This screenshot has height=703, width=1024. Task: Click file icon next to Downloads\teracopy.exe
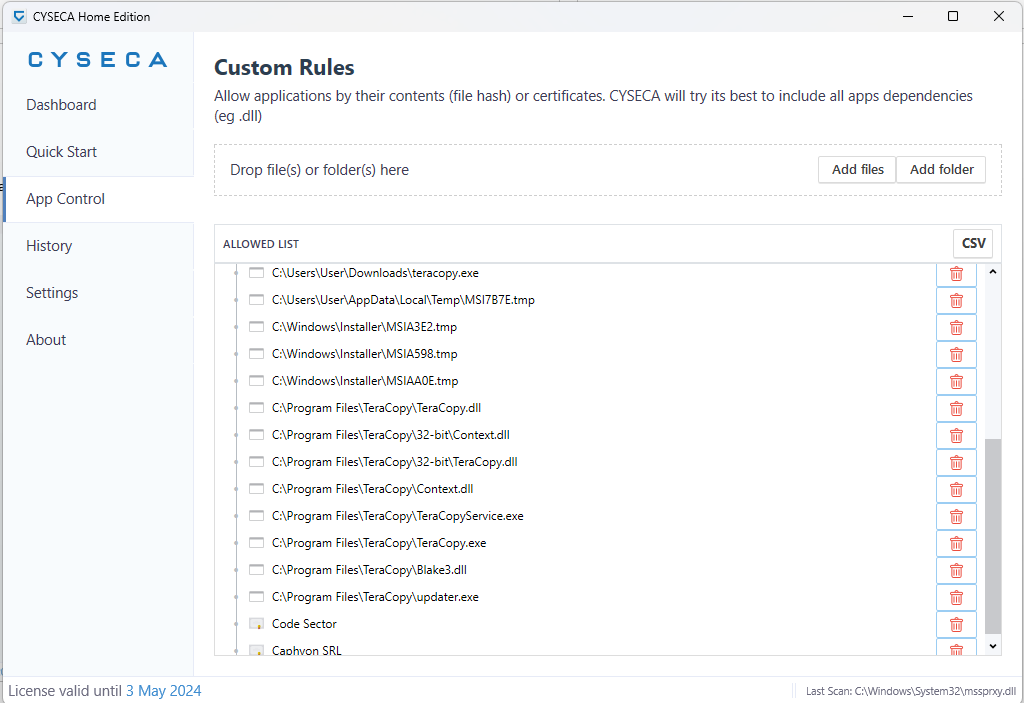[257, 273]
